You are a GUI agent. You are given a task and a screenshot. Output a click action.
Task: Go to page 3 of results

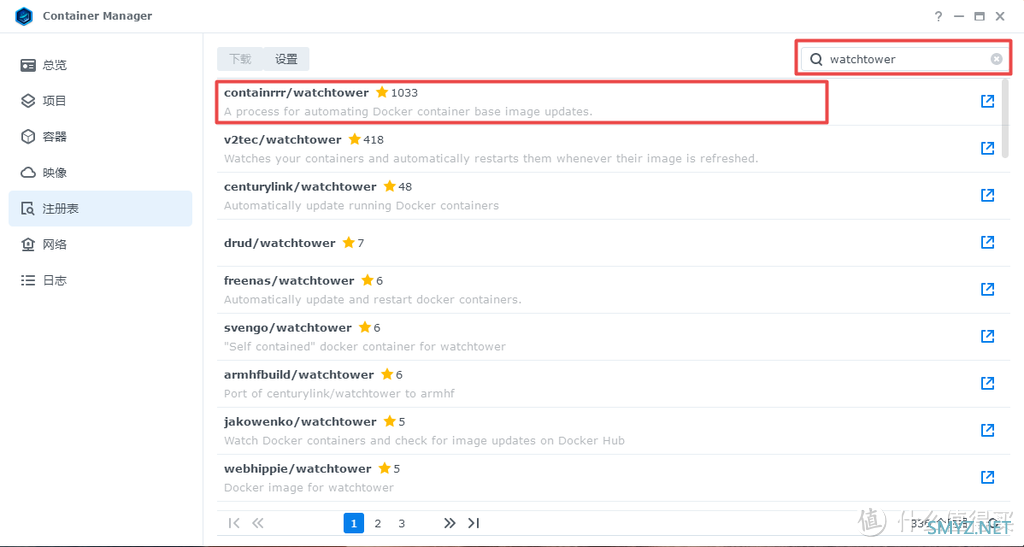402,523
